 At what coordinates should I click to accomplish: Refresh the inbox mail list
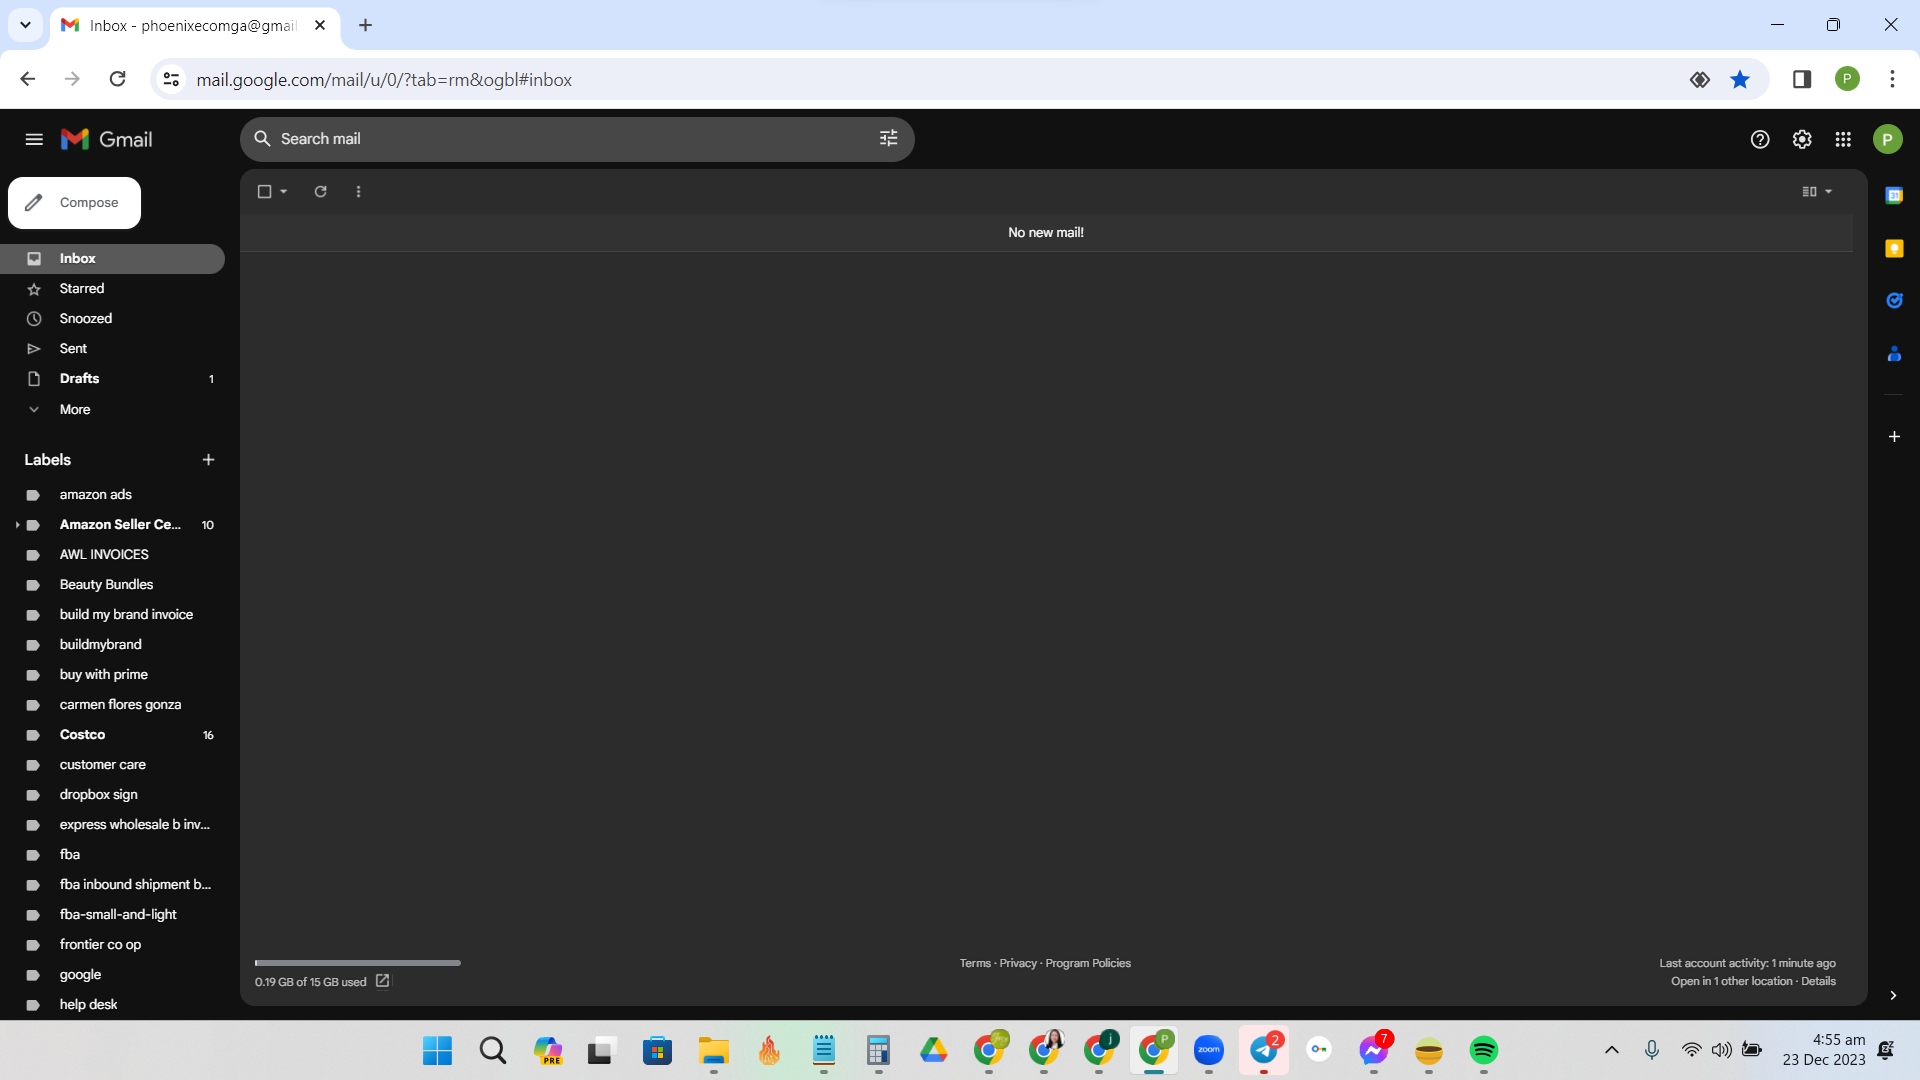pos(320,192)
